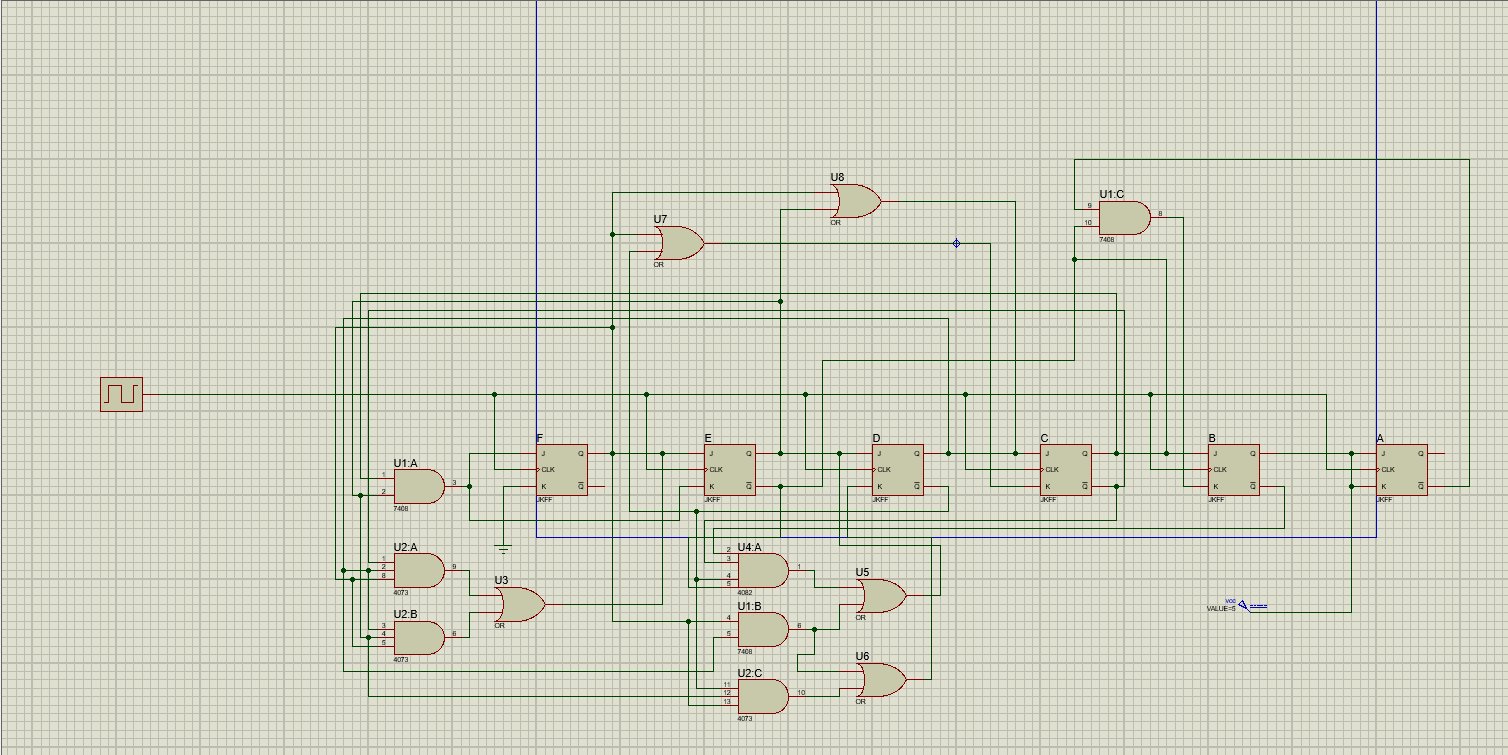Select JK flip-flop C

[x=1065, y=470]
